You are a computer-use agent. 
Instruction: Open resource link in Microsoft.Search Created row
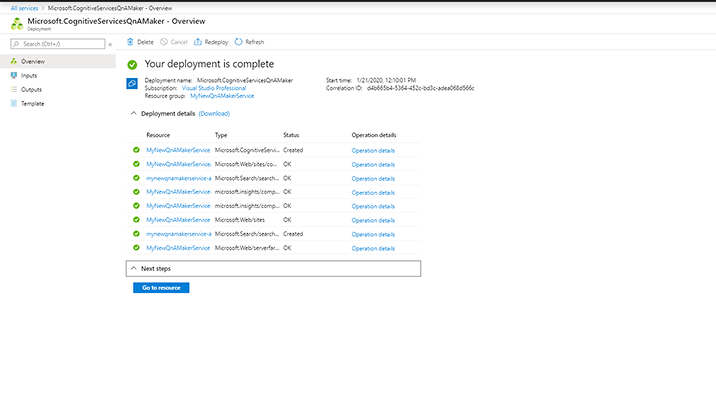[x=179, y=234]
